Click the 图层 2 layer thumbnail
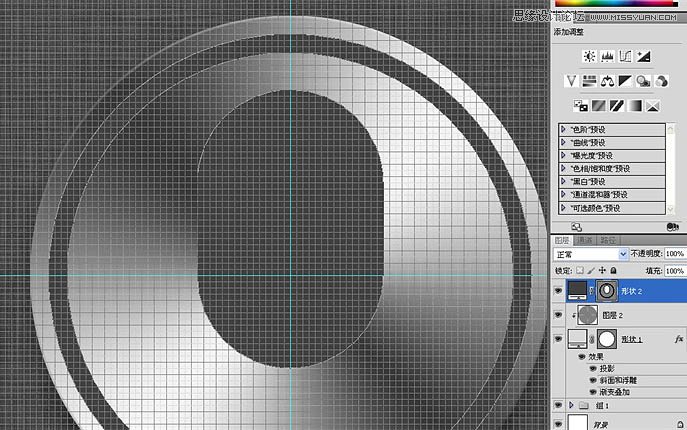This screenshot has width=687, height=430. 588,315
